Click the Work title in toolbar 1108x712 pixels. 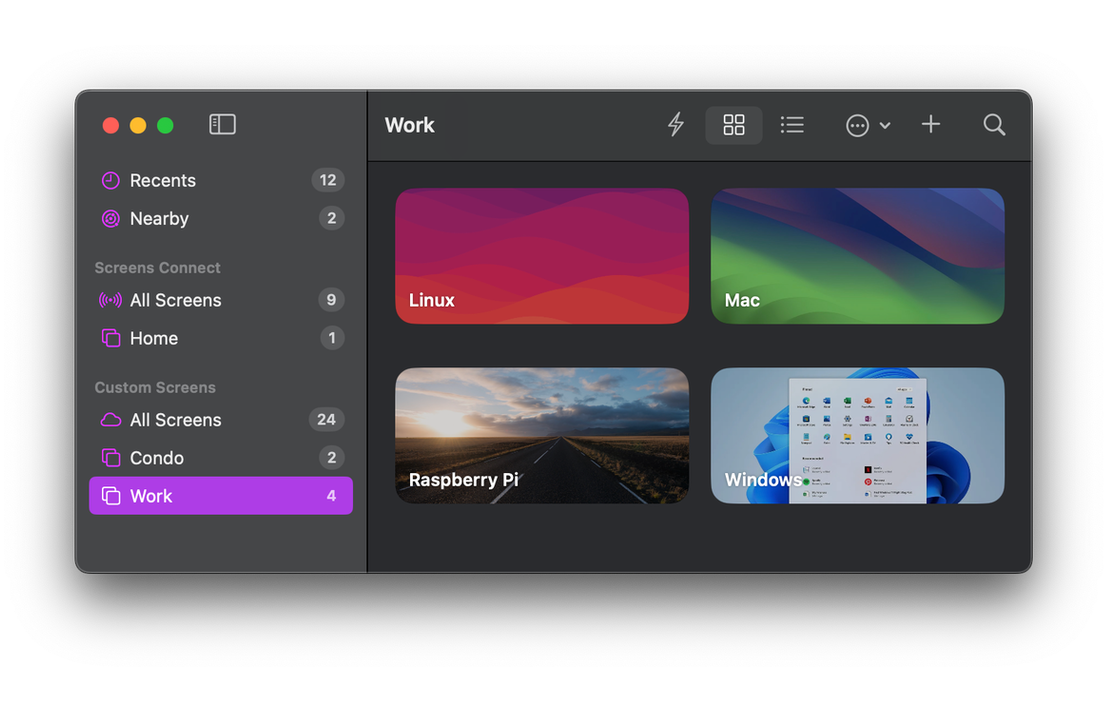410,125
